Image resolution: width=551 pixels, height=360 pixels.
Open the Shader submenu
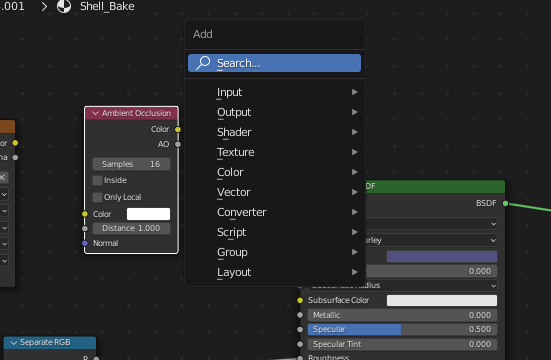pos(275,132)
